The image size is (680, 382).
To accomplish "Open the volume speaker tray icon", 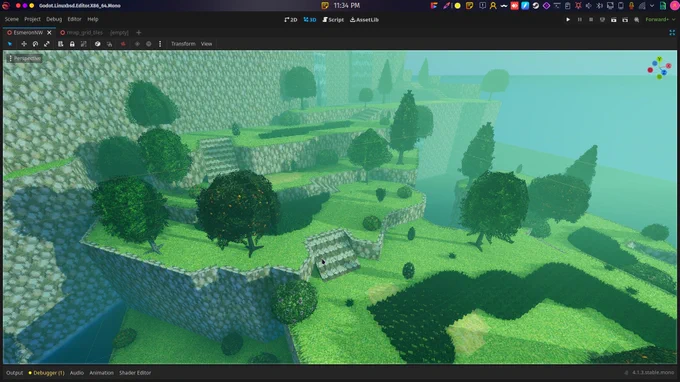I will tap(588, 6).
